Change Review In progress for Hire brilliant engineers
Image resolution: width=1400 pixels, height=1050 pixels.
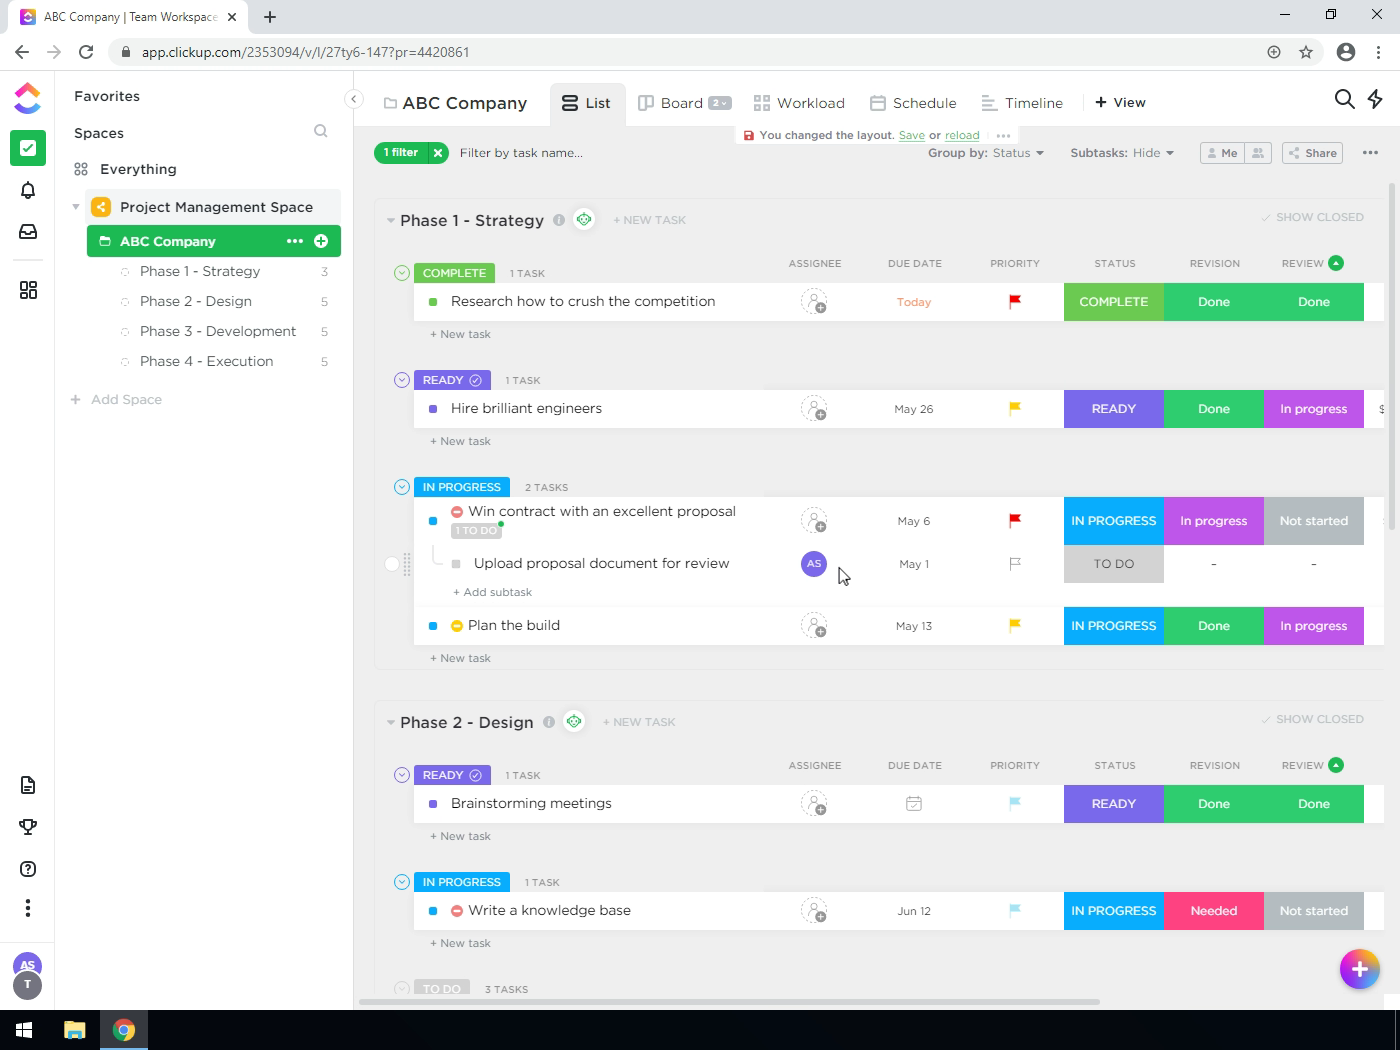1314,409
